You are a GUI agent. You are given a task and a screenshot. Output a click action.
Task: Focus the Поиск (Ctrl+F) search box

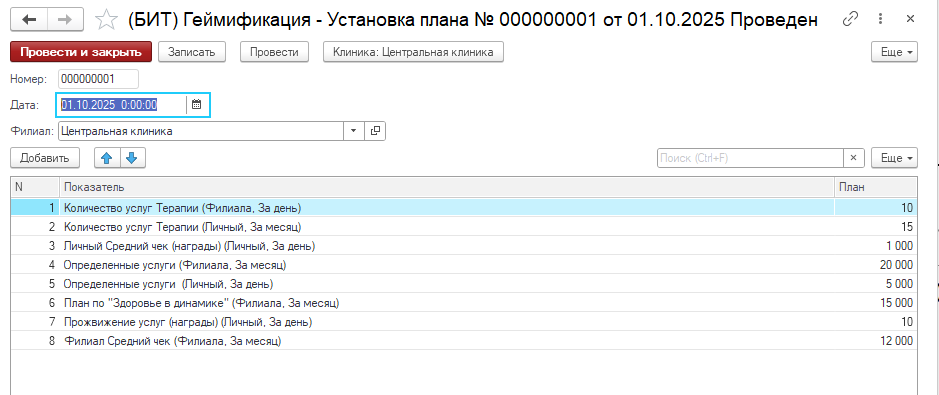coord(750,158)
